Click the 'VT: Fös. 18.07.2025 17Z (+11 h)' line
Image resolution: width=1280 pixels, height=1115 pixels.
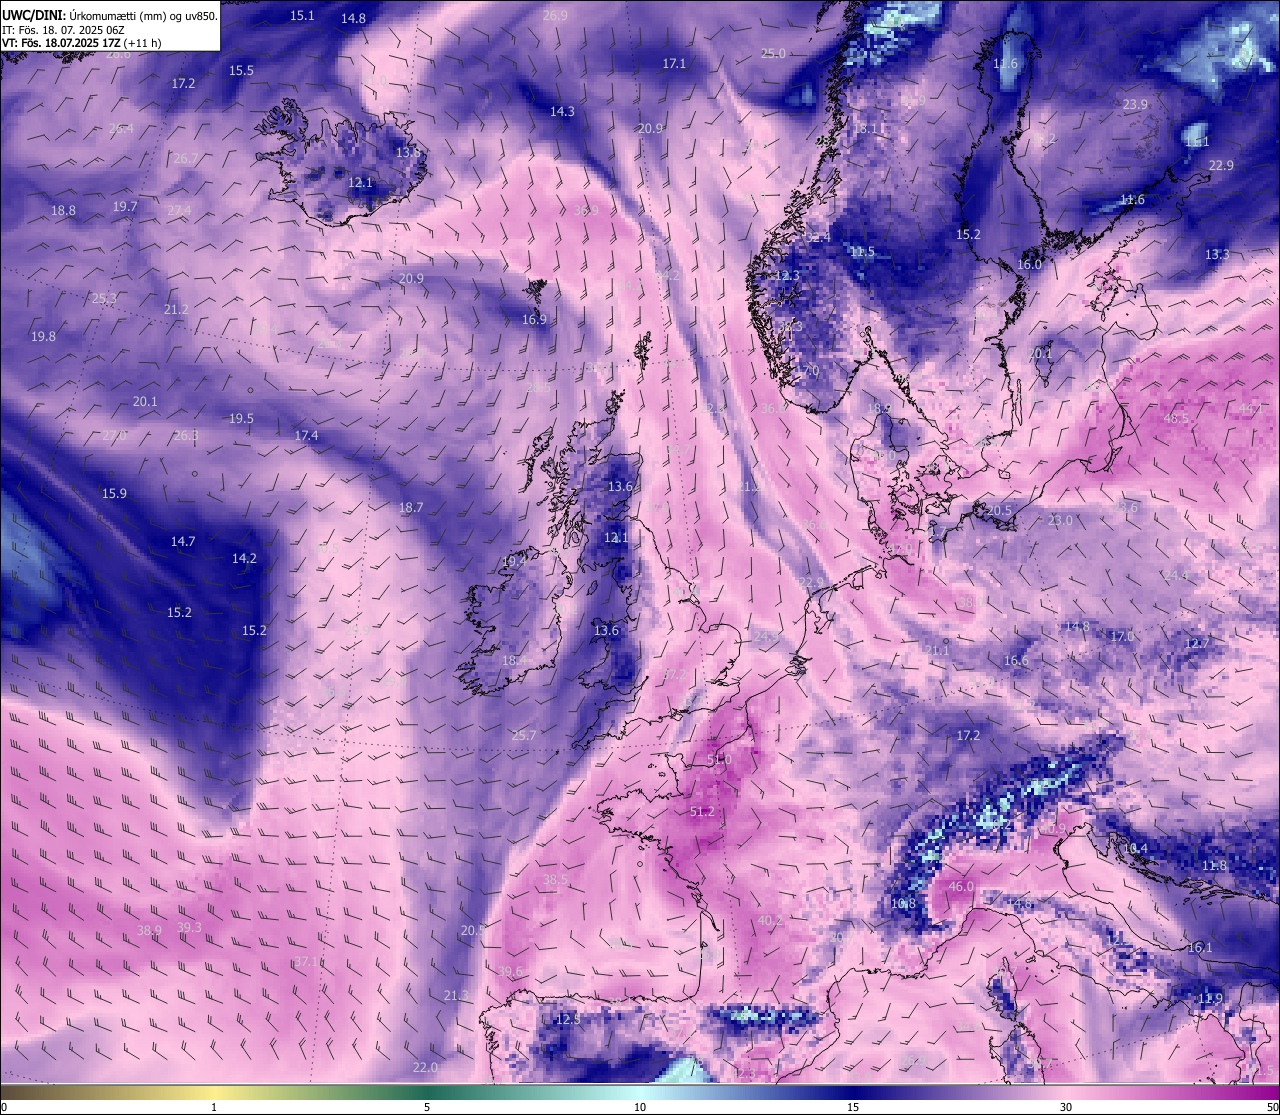point(82,43)
